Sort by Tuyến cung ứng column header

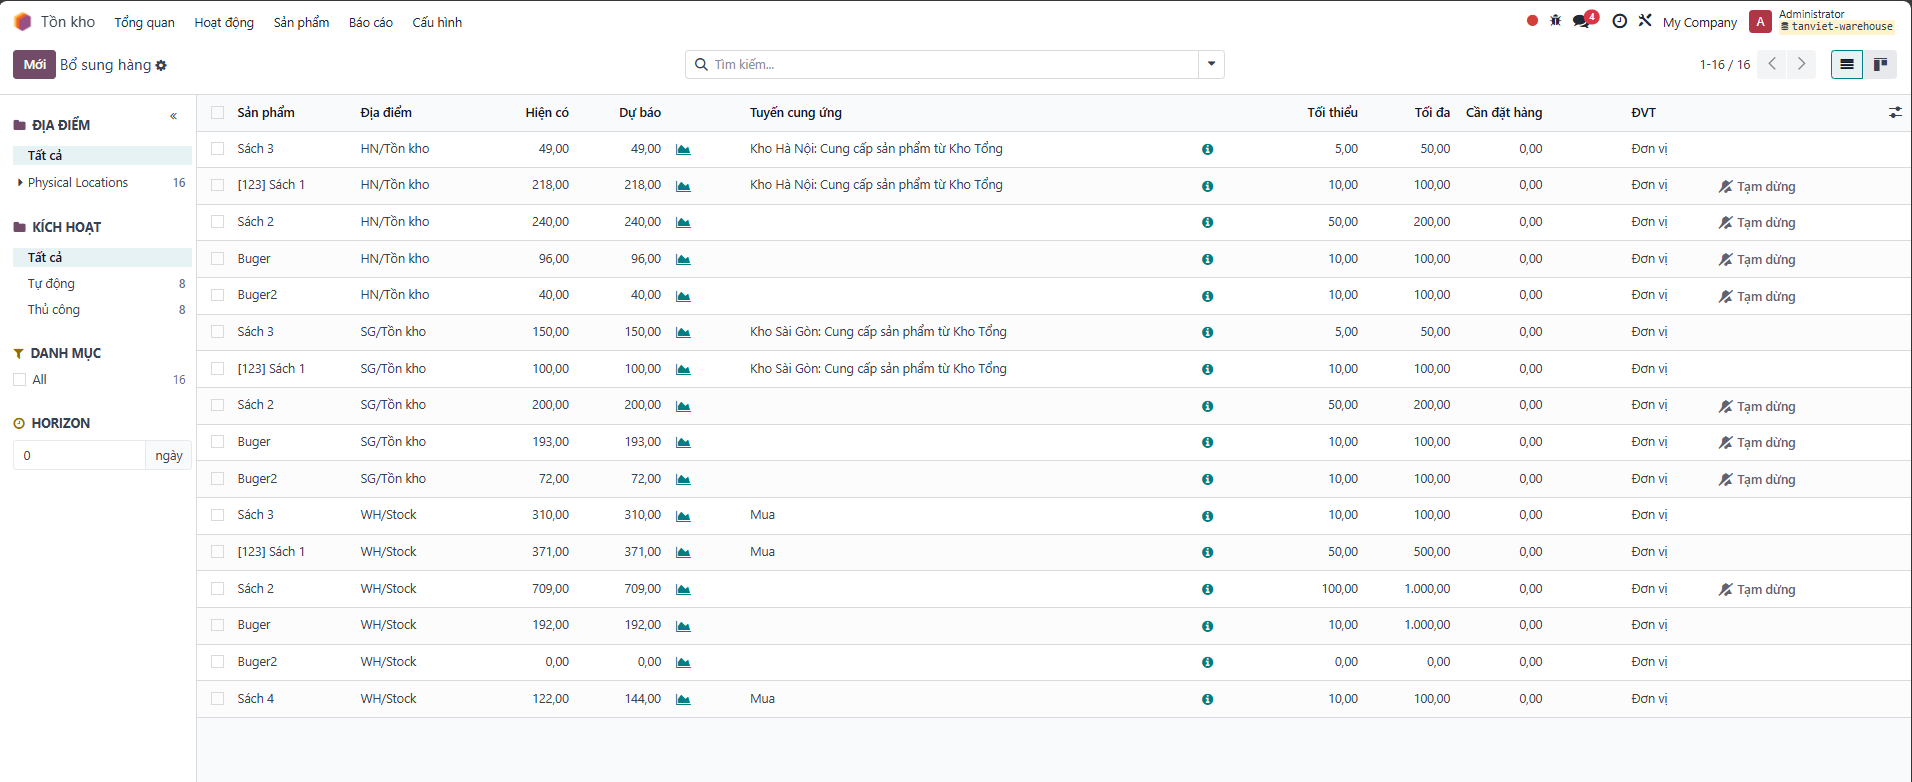coord(796,113)
